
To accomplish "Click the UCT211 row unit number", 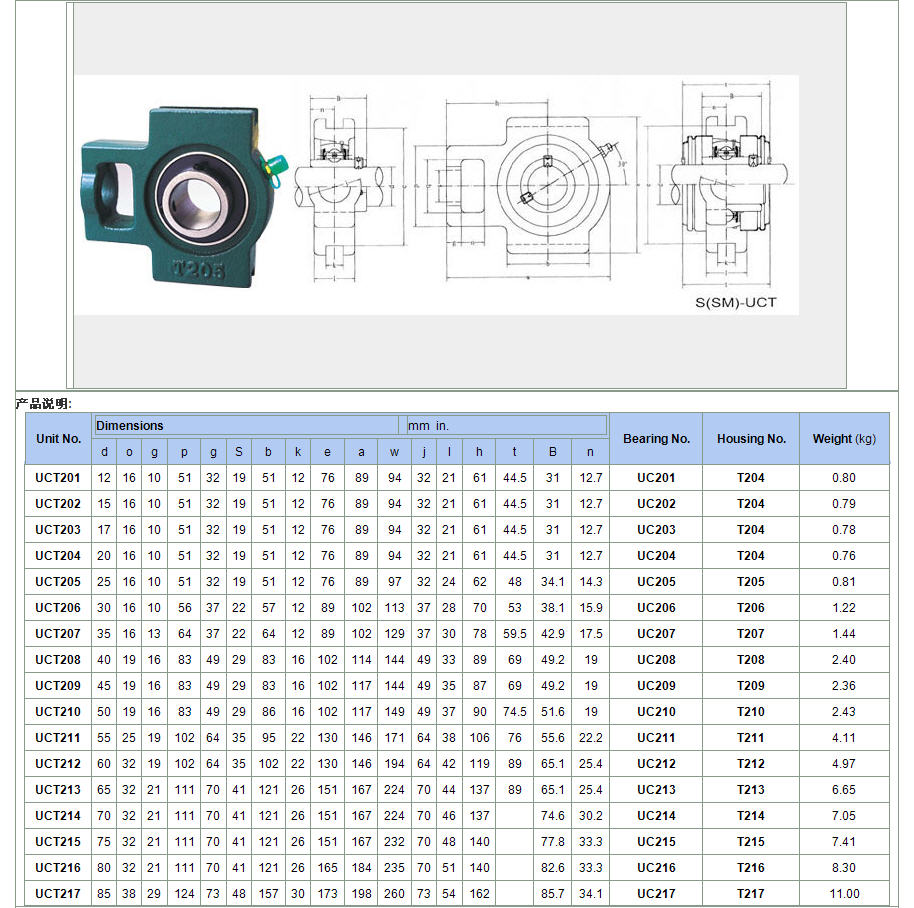I will (x=58, y=737).
